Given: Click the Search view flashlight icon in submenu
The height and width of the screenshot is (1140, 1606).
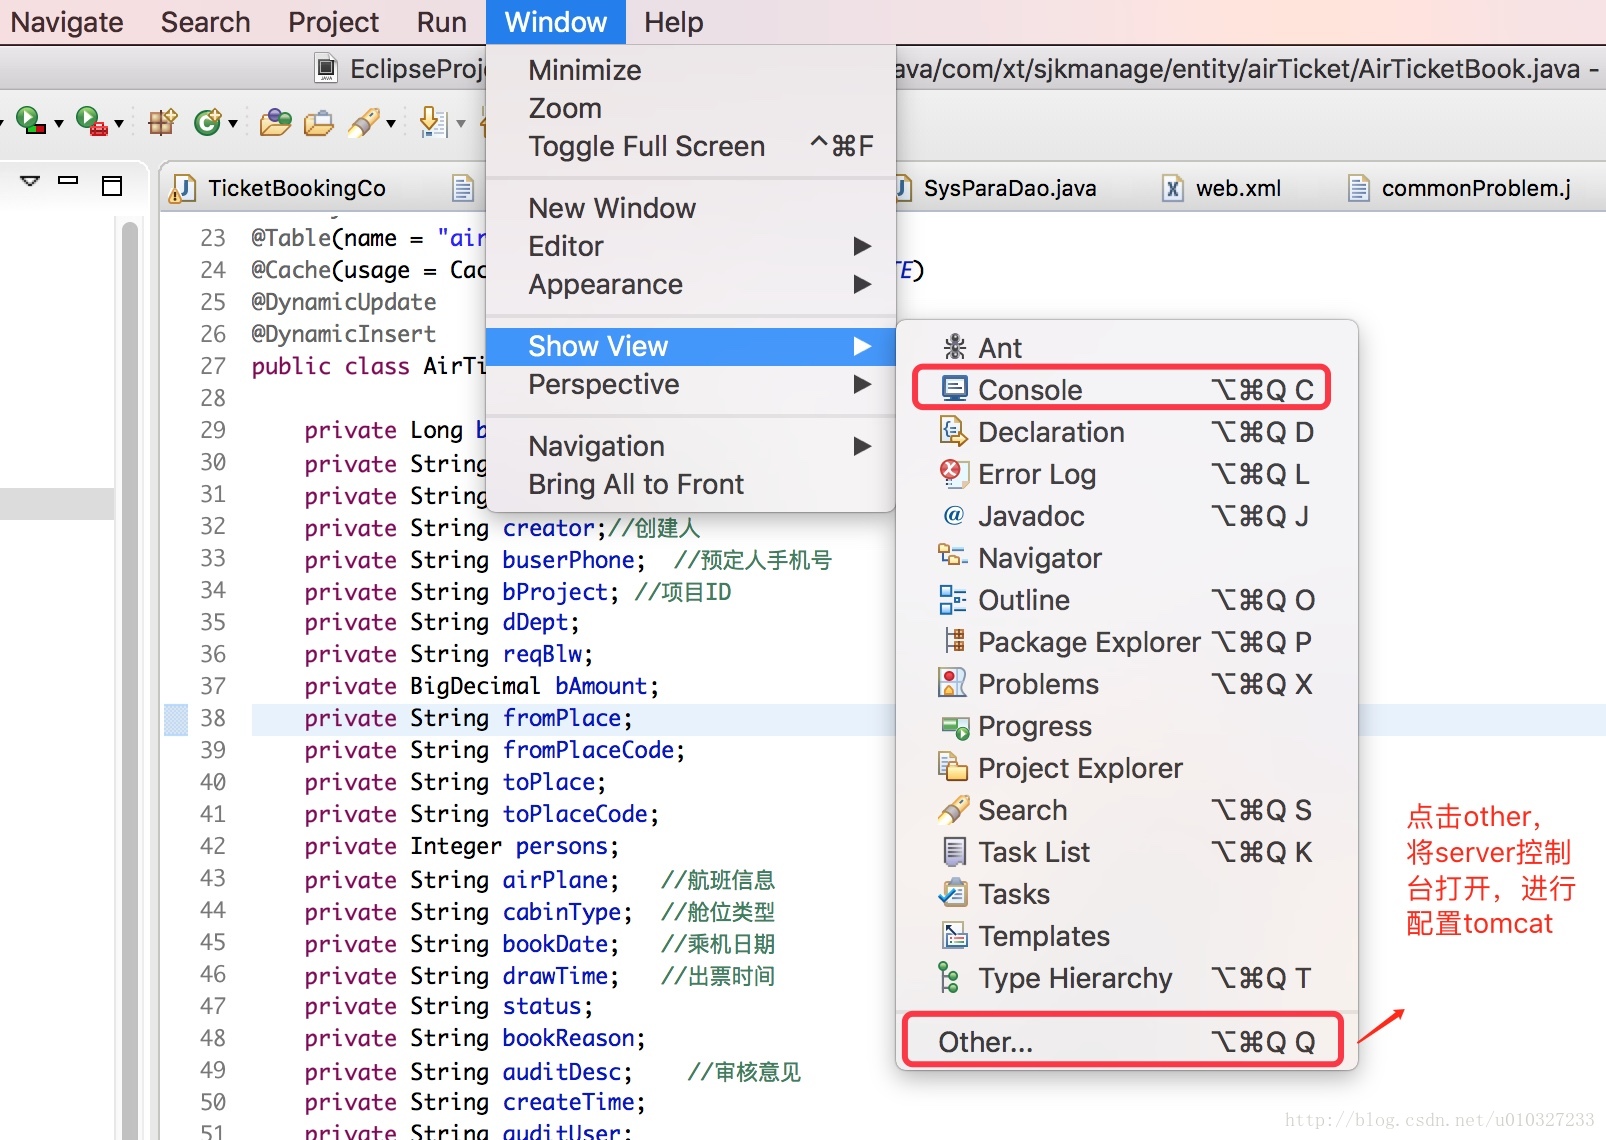Looking at the screenshot, I should (954, 809).
